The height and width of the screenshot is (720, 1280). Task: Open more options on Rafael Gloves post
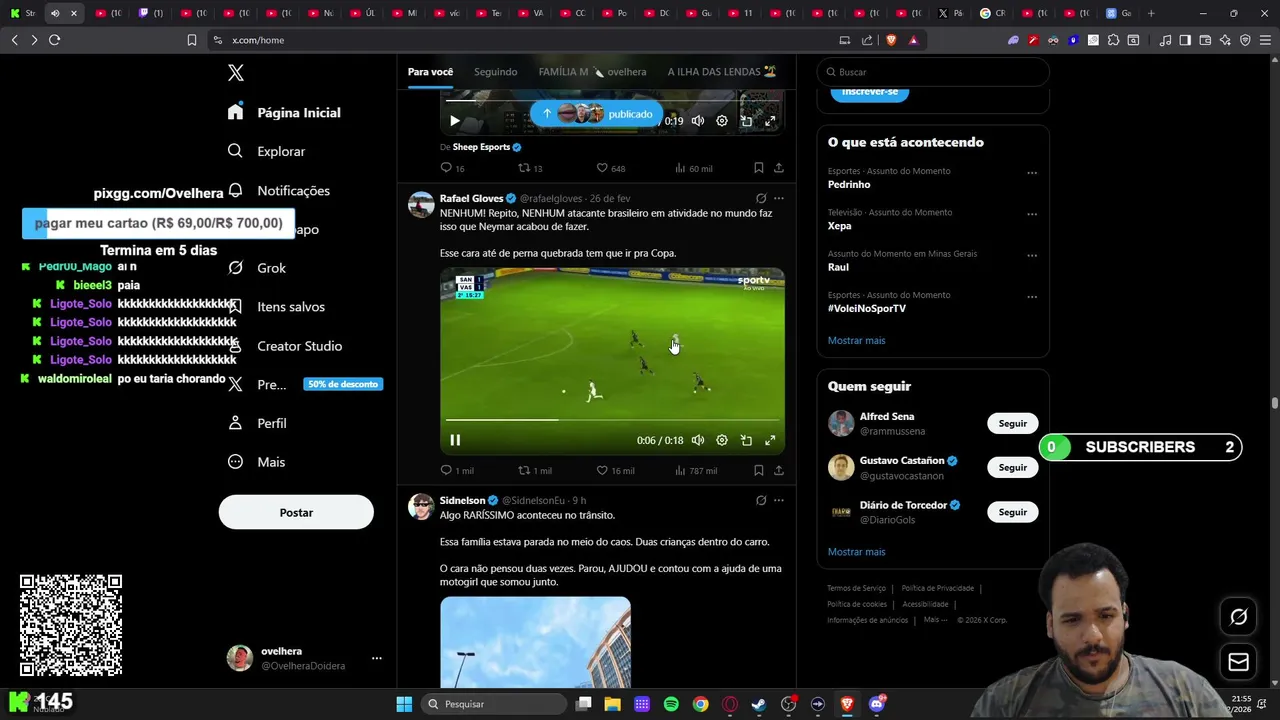(779, 198)
